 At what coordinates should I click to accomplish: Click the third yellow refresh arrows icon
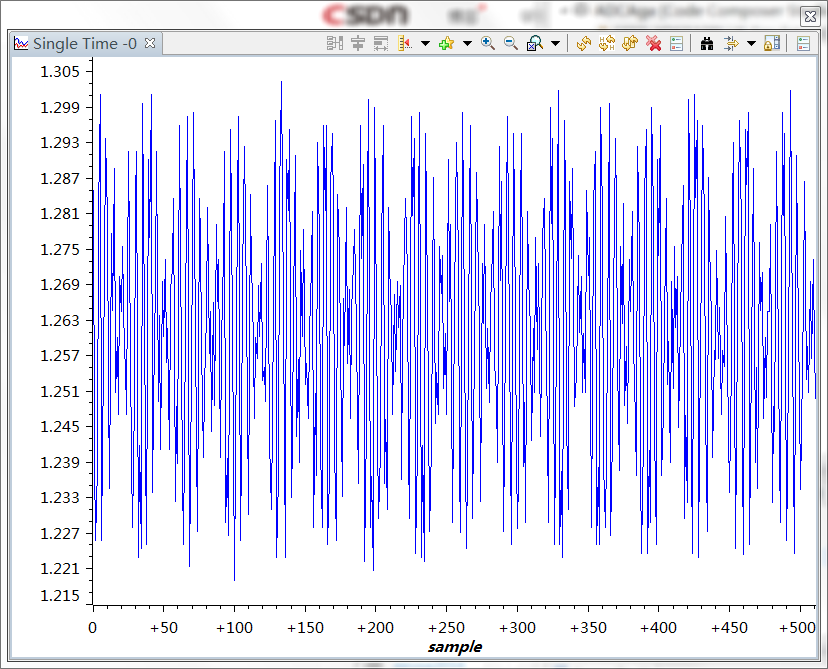click(630, 43)
